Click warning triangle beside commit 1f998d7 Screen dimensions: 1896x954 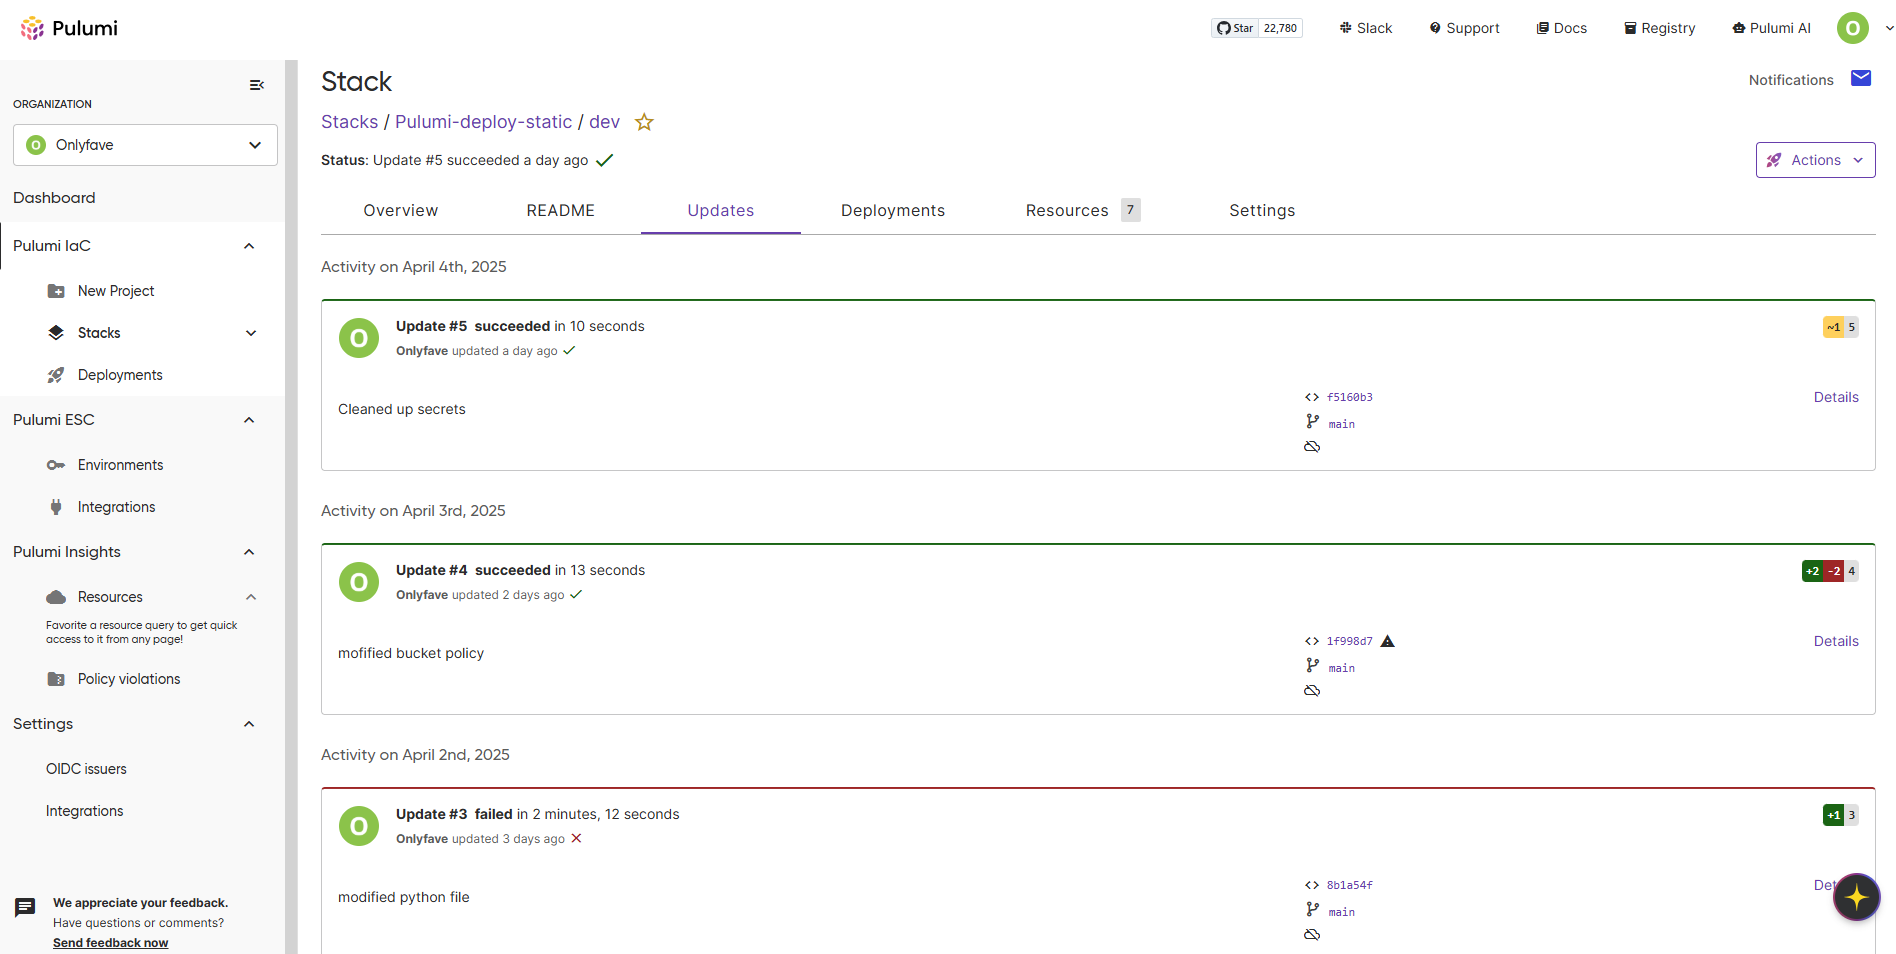coord(1387,641)
